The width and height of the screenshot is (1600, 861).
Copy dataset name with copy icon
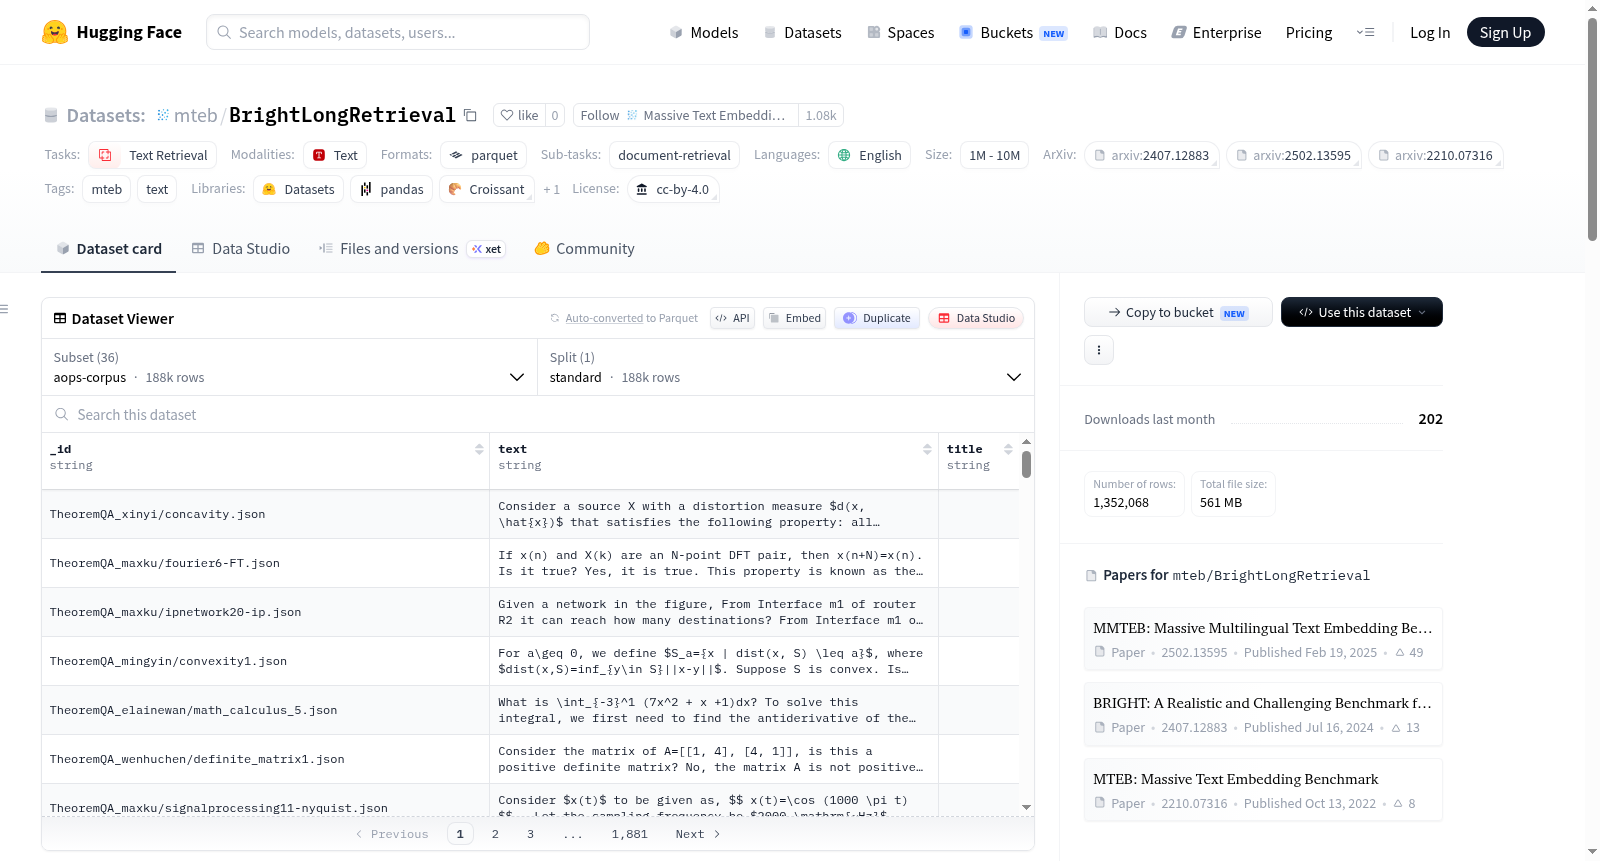click(x=470, y=115)
